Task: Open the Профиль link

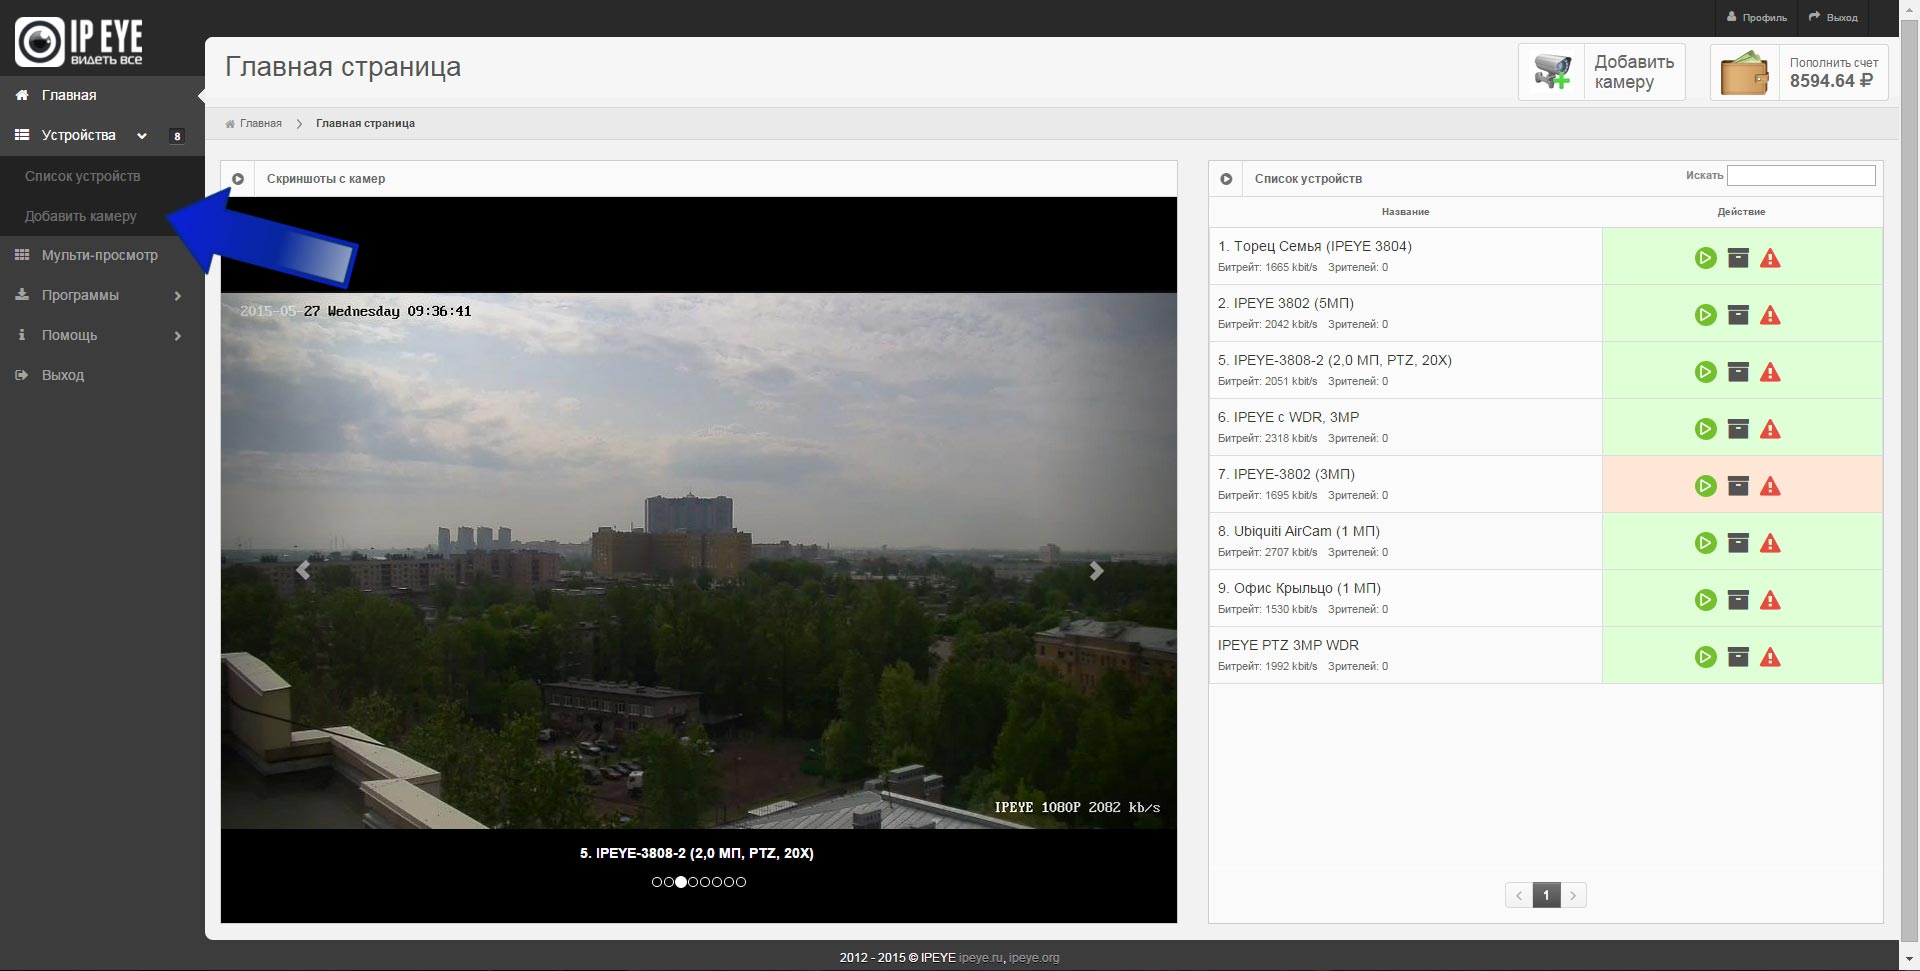Action: coord(1757,17)
